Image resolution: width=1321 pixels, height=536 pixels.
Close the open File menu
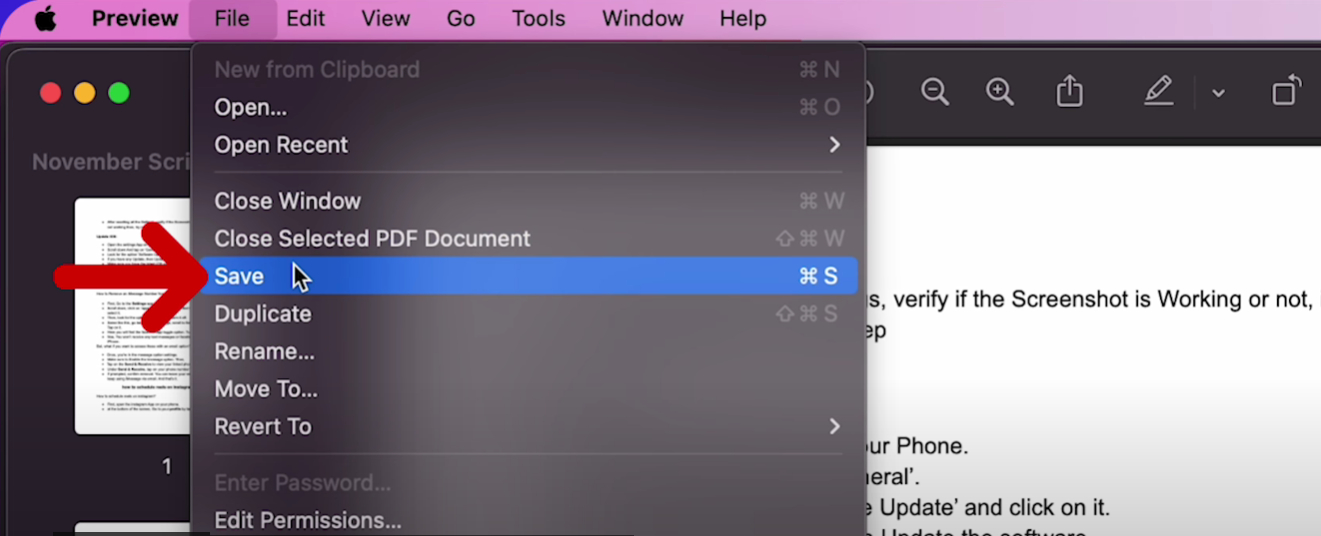click(232, 19)
